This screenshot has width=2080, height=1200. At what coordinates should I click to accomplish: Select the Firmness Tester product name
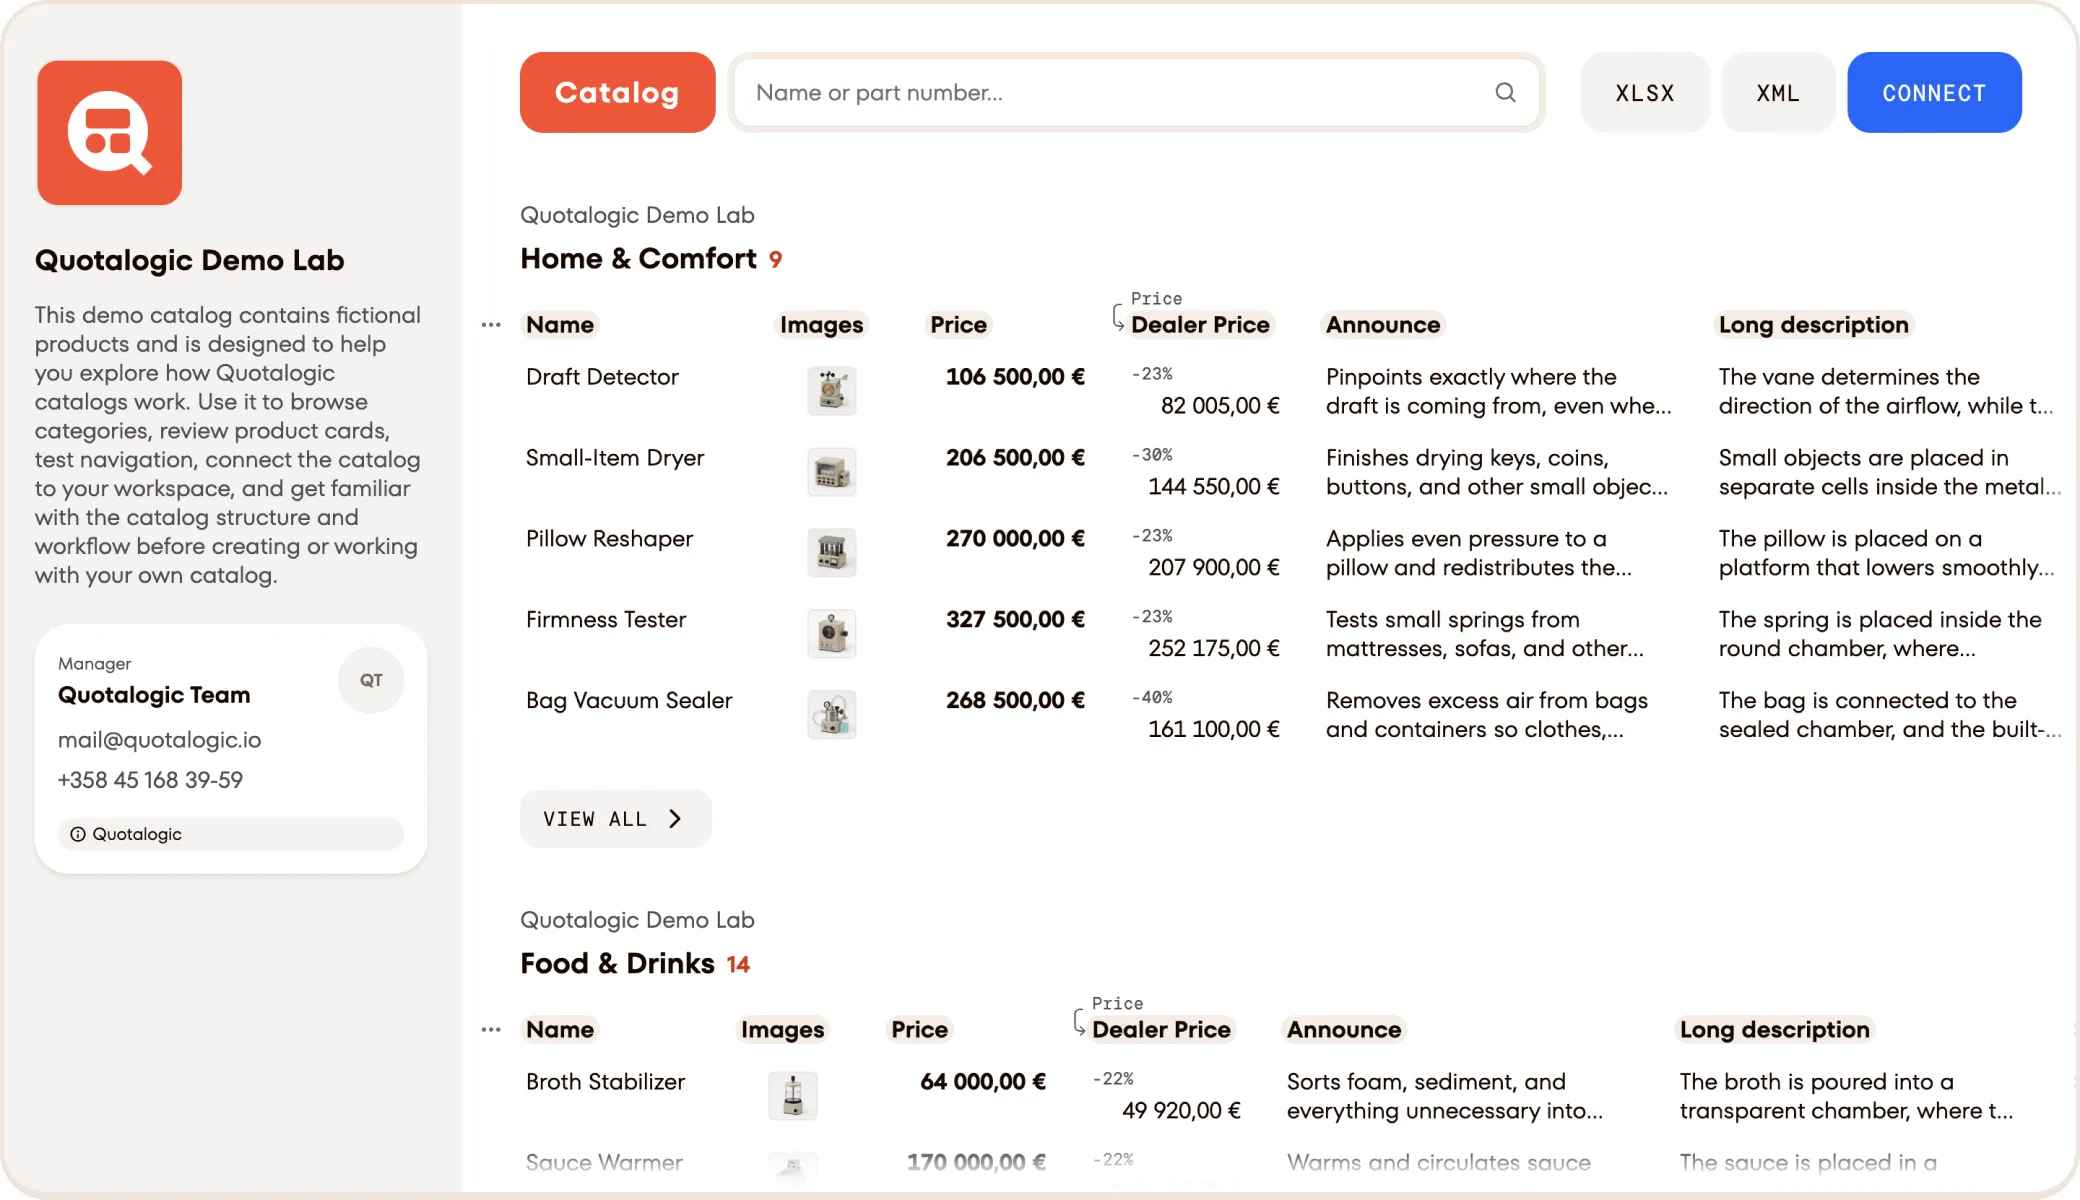click(606, 620)
